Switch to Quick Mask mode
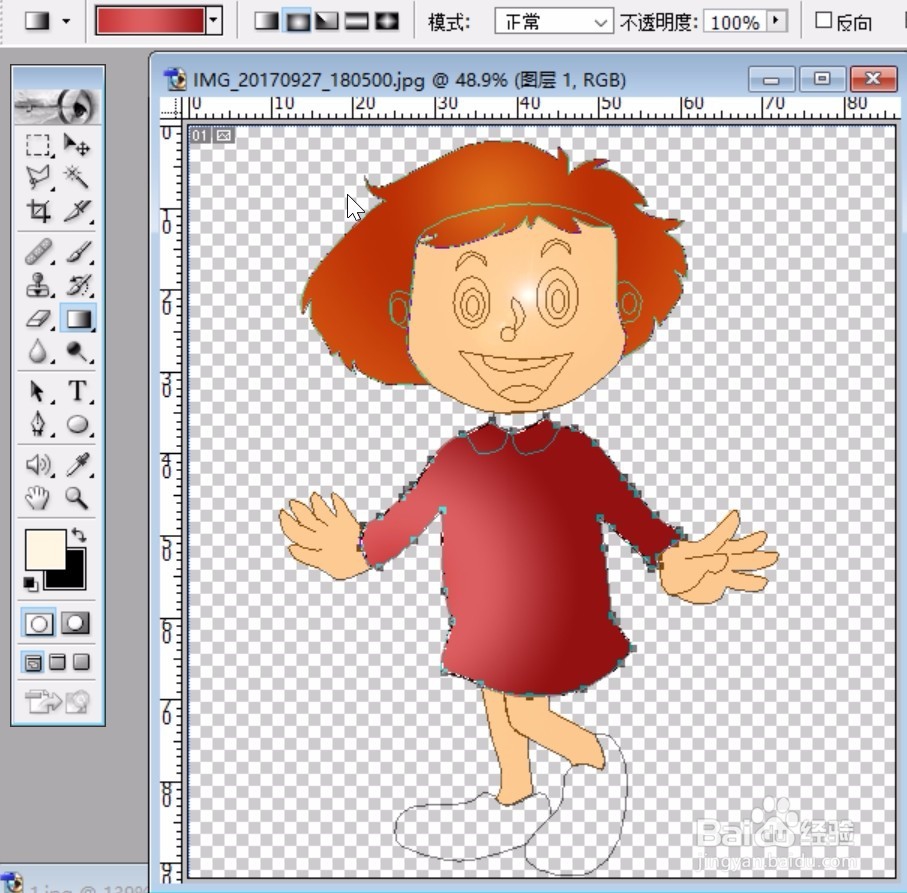This screenshot has height=893, width=907. (x=75, y=623)
